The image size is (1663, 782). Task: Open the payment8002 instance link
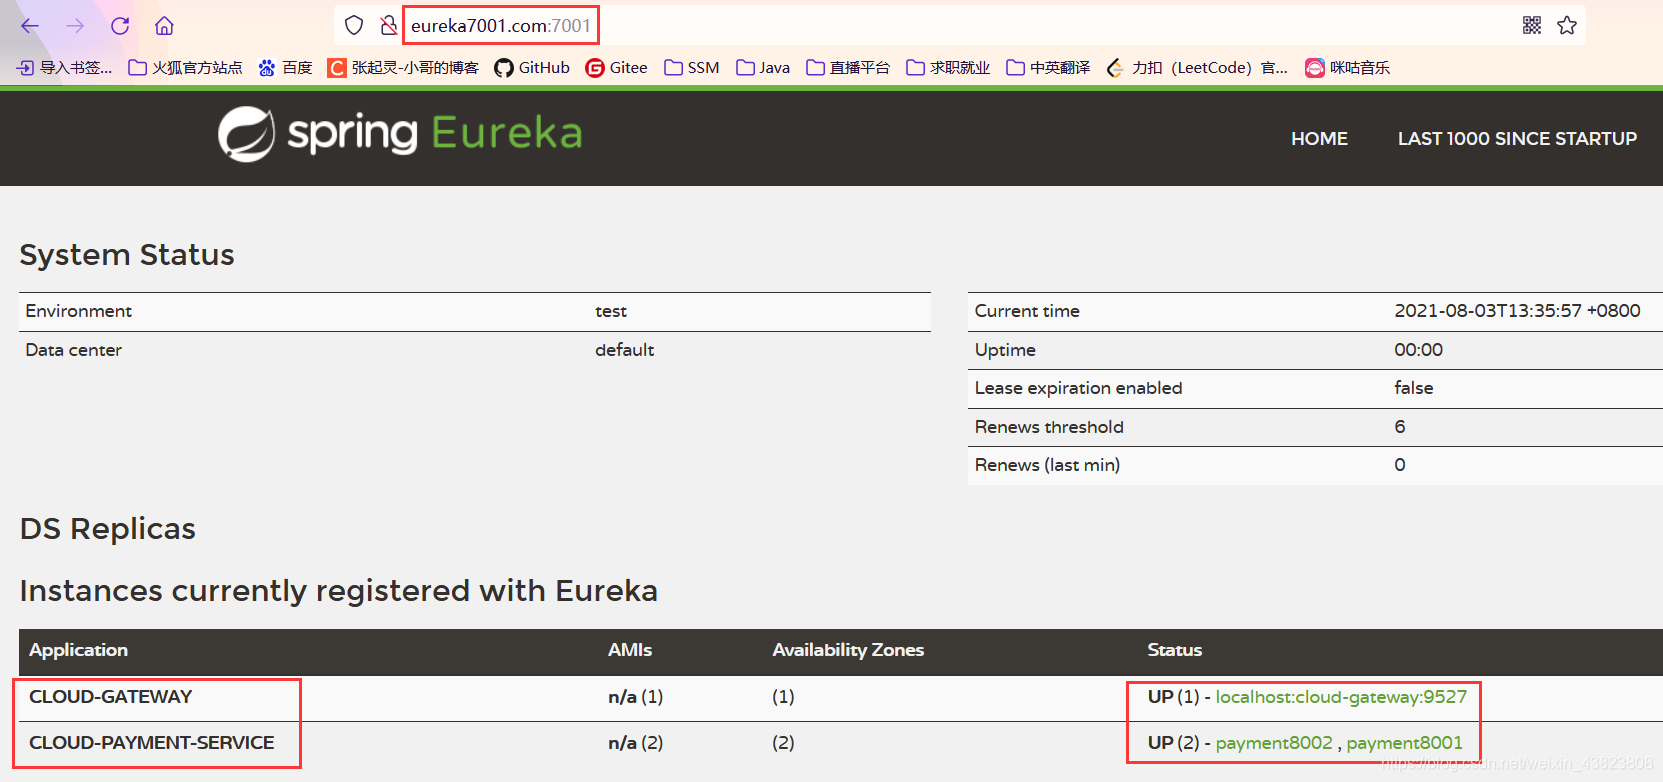click(x=1274, y=743)
